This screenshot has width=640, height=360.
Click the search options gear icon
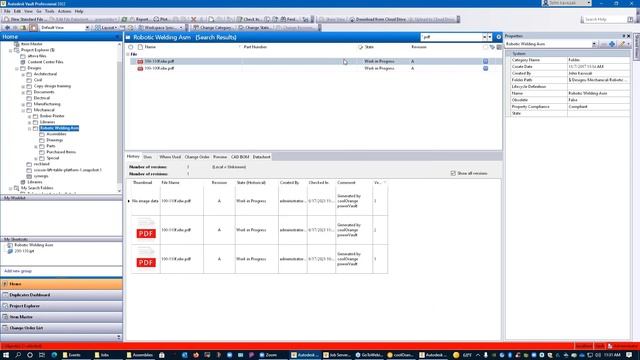[498, 37]
